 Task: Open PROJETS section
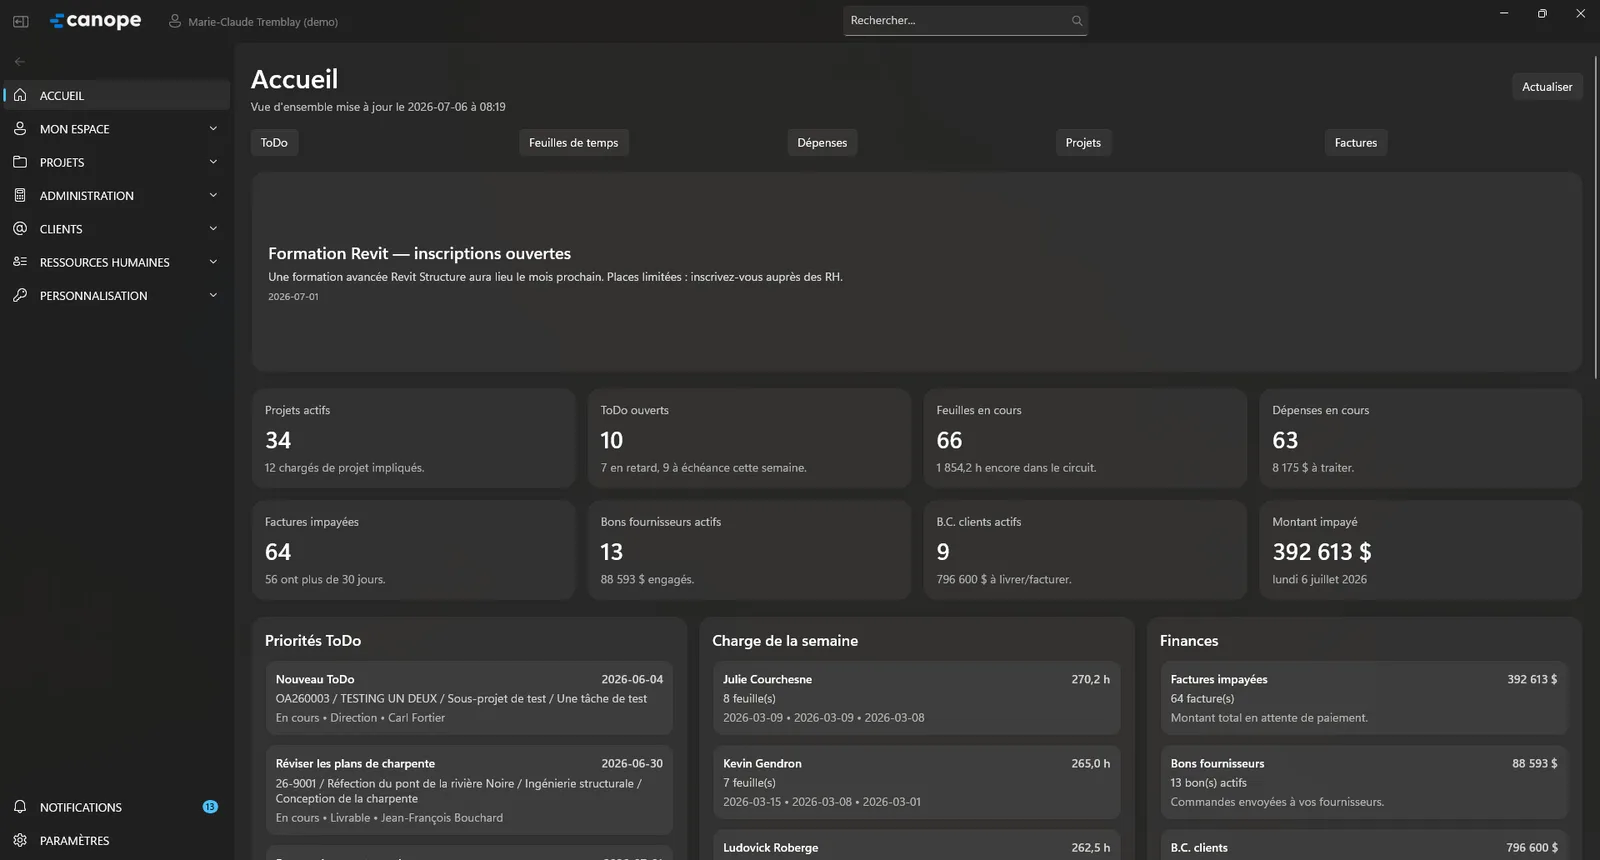pyautogui.click(x=117, y=161)
